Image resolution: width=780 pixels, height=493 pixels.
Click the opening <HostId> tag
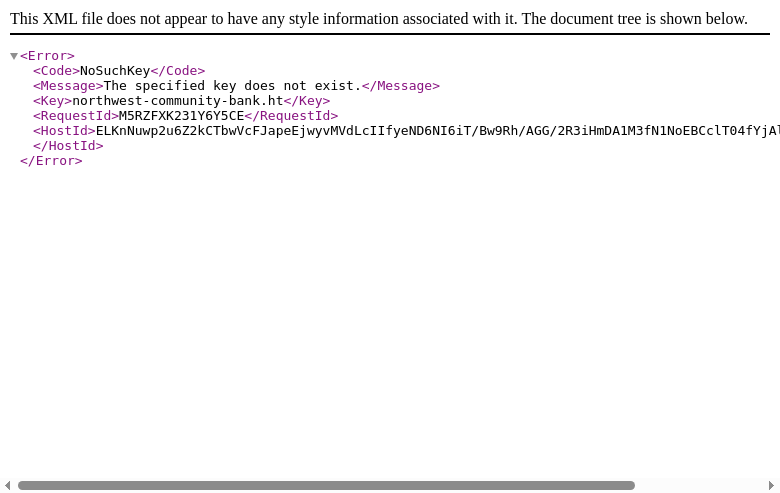(x=64, y=130)
